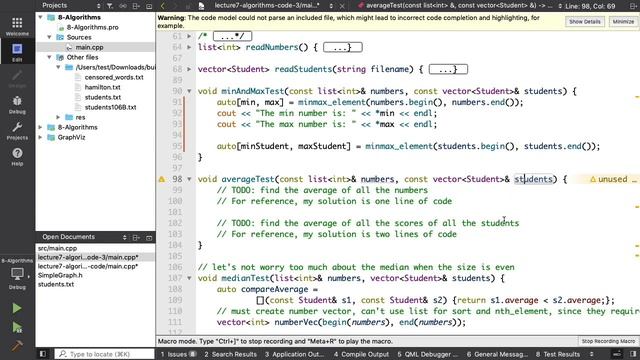Image resolution: width=640 pixels, height=360 pixels.
Task: Open the Help mode
Action: 17,157
